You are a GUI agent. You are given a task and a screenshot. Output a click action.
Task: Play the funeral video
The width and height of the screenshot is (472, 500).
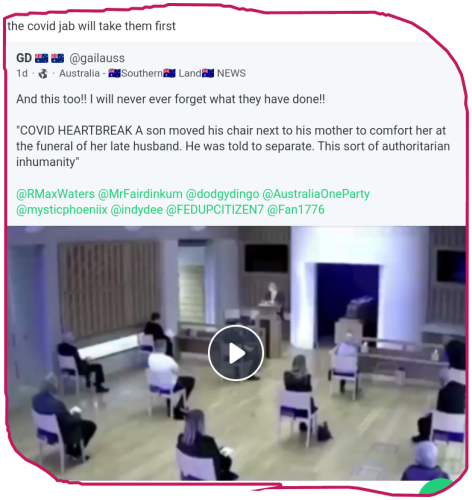tap(236, 353)
